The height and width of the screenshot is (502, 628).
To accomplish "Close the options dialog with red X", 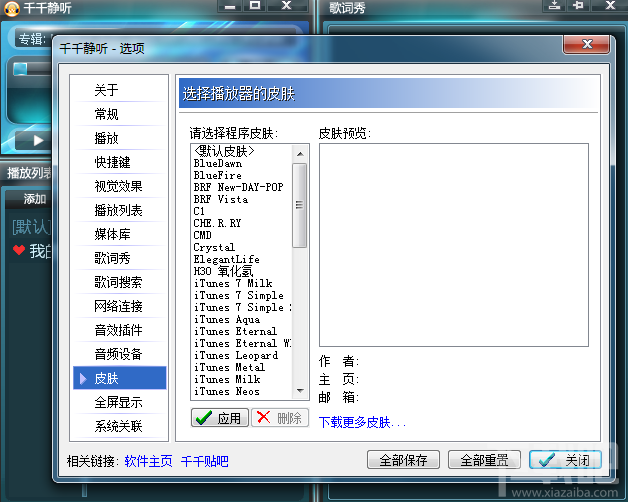I will 587,44.
